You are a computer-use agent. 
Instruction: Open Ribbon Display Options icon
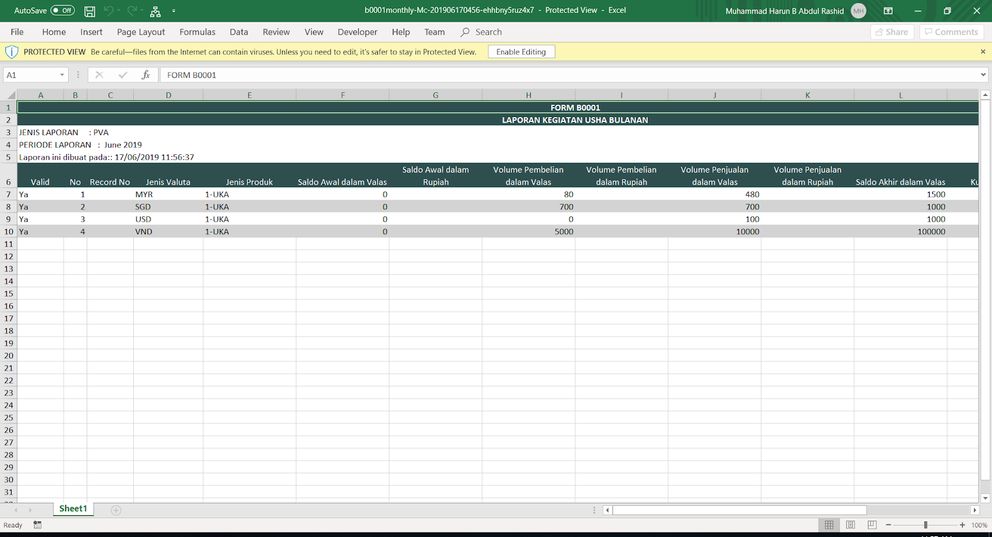[888, 11]
